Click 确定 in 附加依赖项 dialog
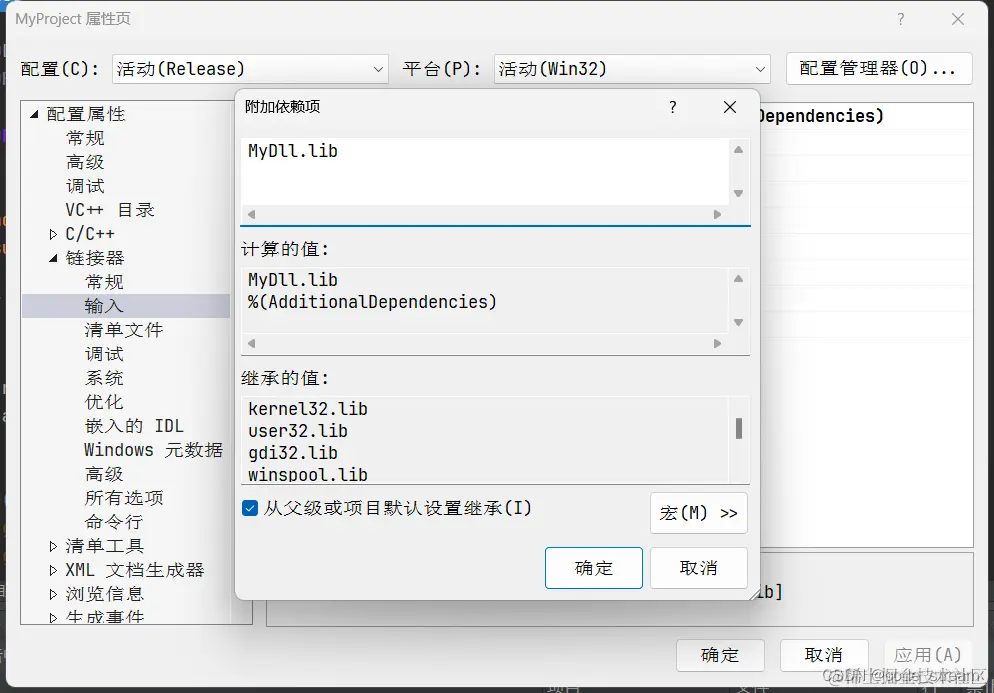 [x=593, y=568]
